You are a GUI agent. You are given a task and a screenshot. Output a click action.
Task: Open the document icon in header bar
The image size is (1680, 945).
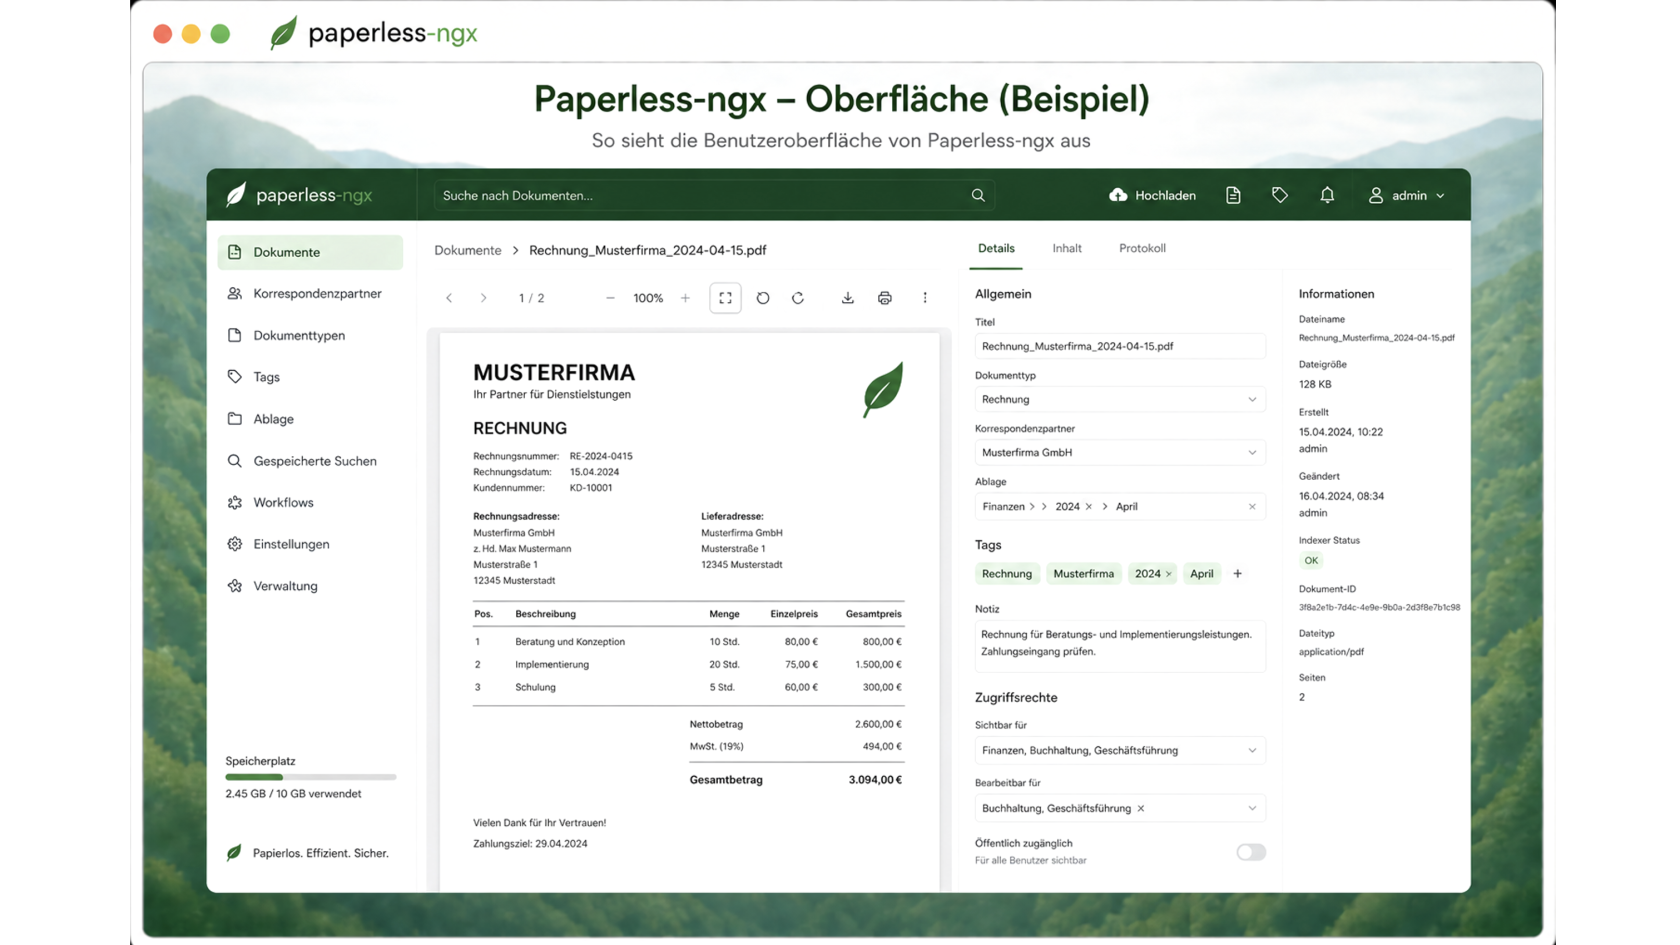tap(1233, 195)
